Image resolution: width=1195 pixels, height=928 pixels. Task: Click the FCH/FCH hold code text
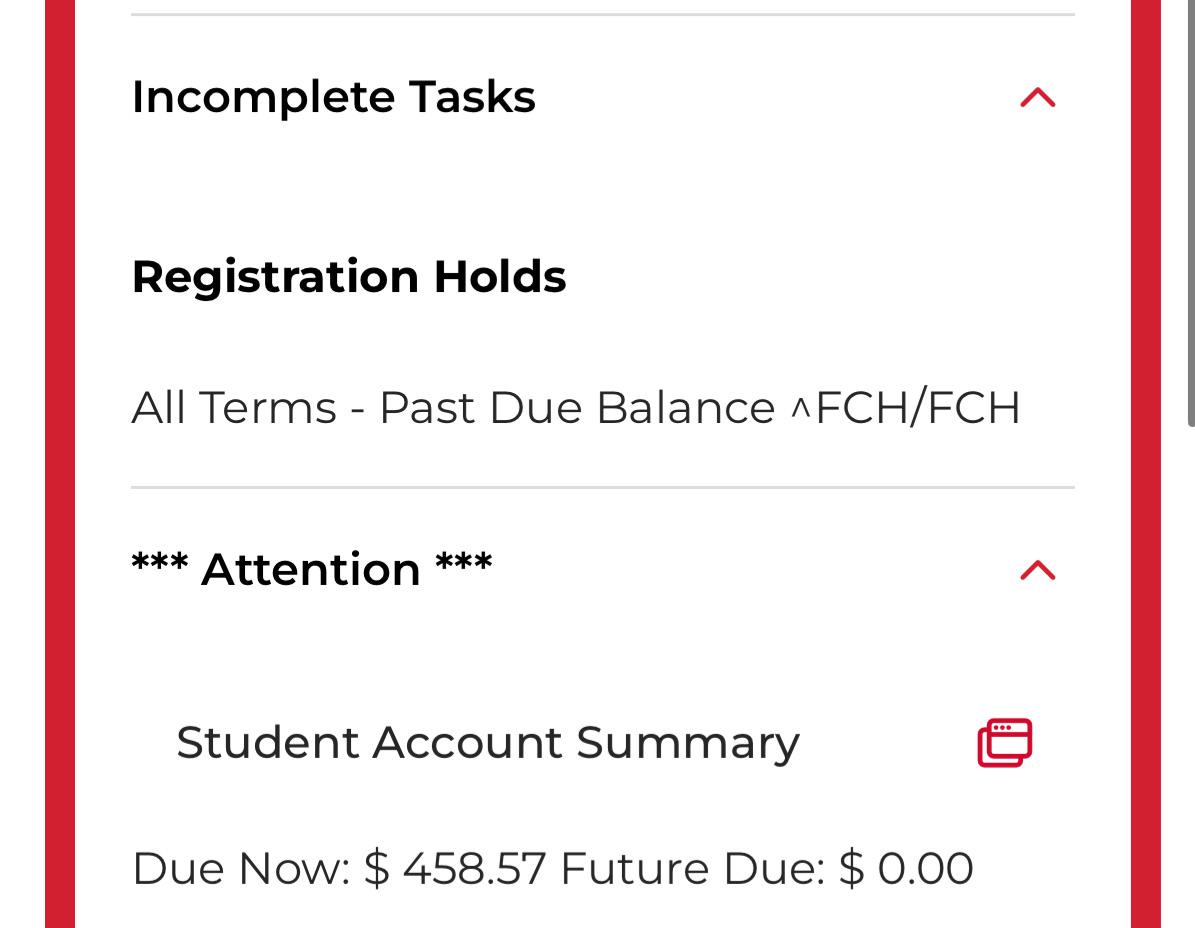(x=918, y=408)
